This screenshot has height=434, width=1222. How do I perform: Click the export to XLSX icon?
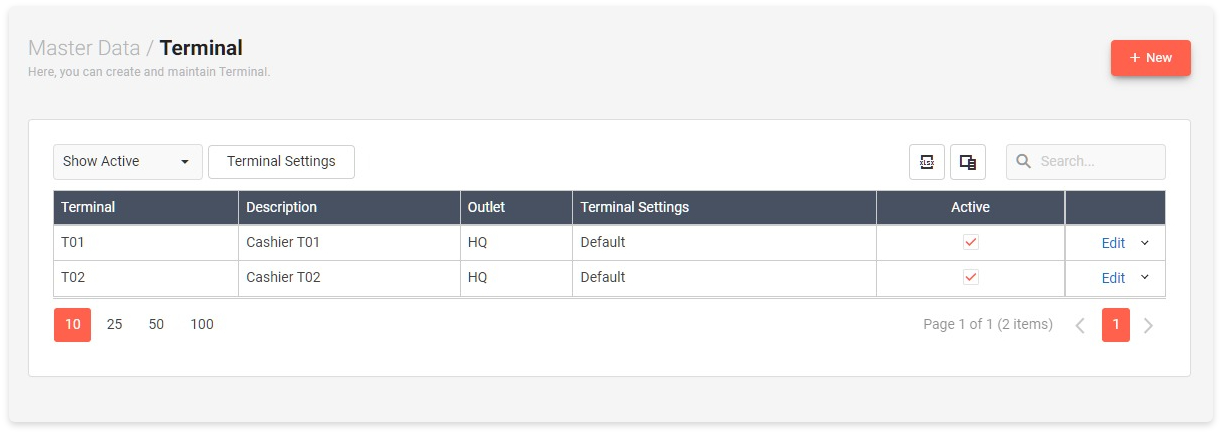(x=927, y=162)
